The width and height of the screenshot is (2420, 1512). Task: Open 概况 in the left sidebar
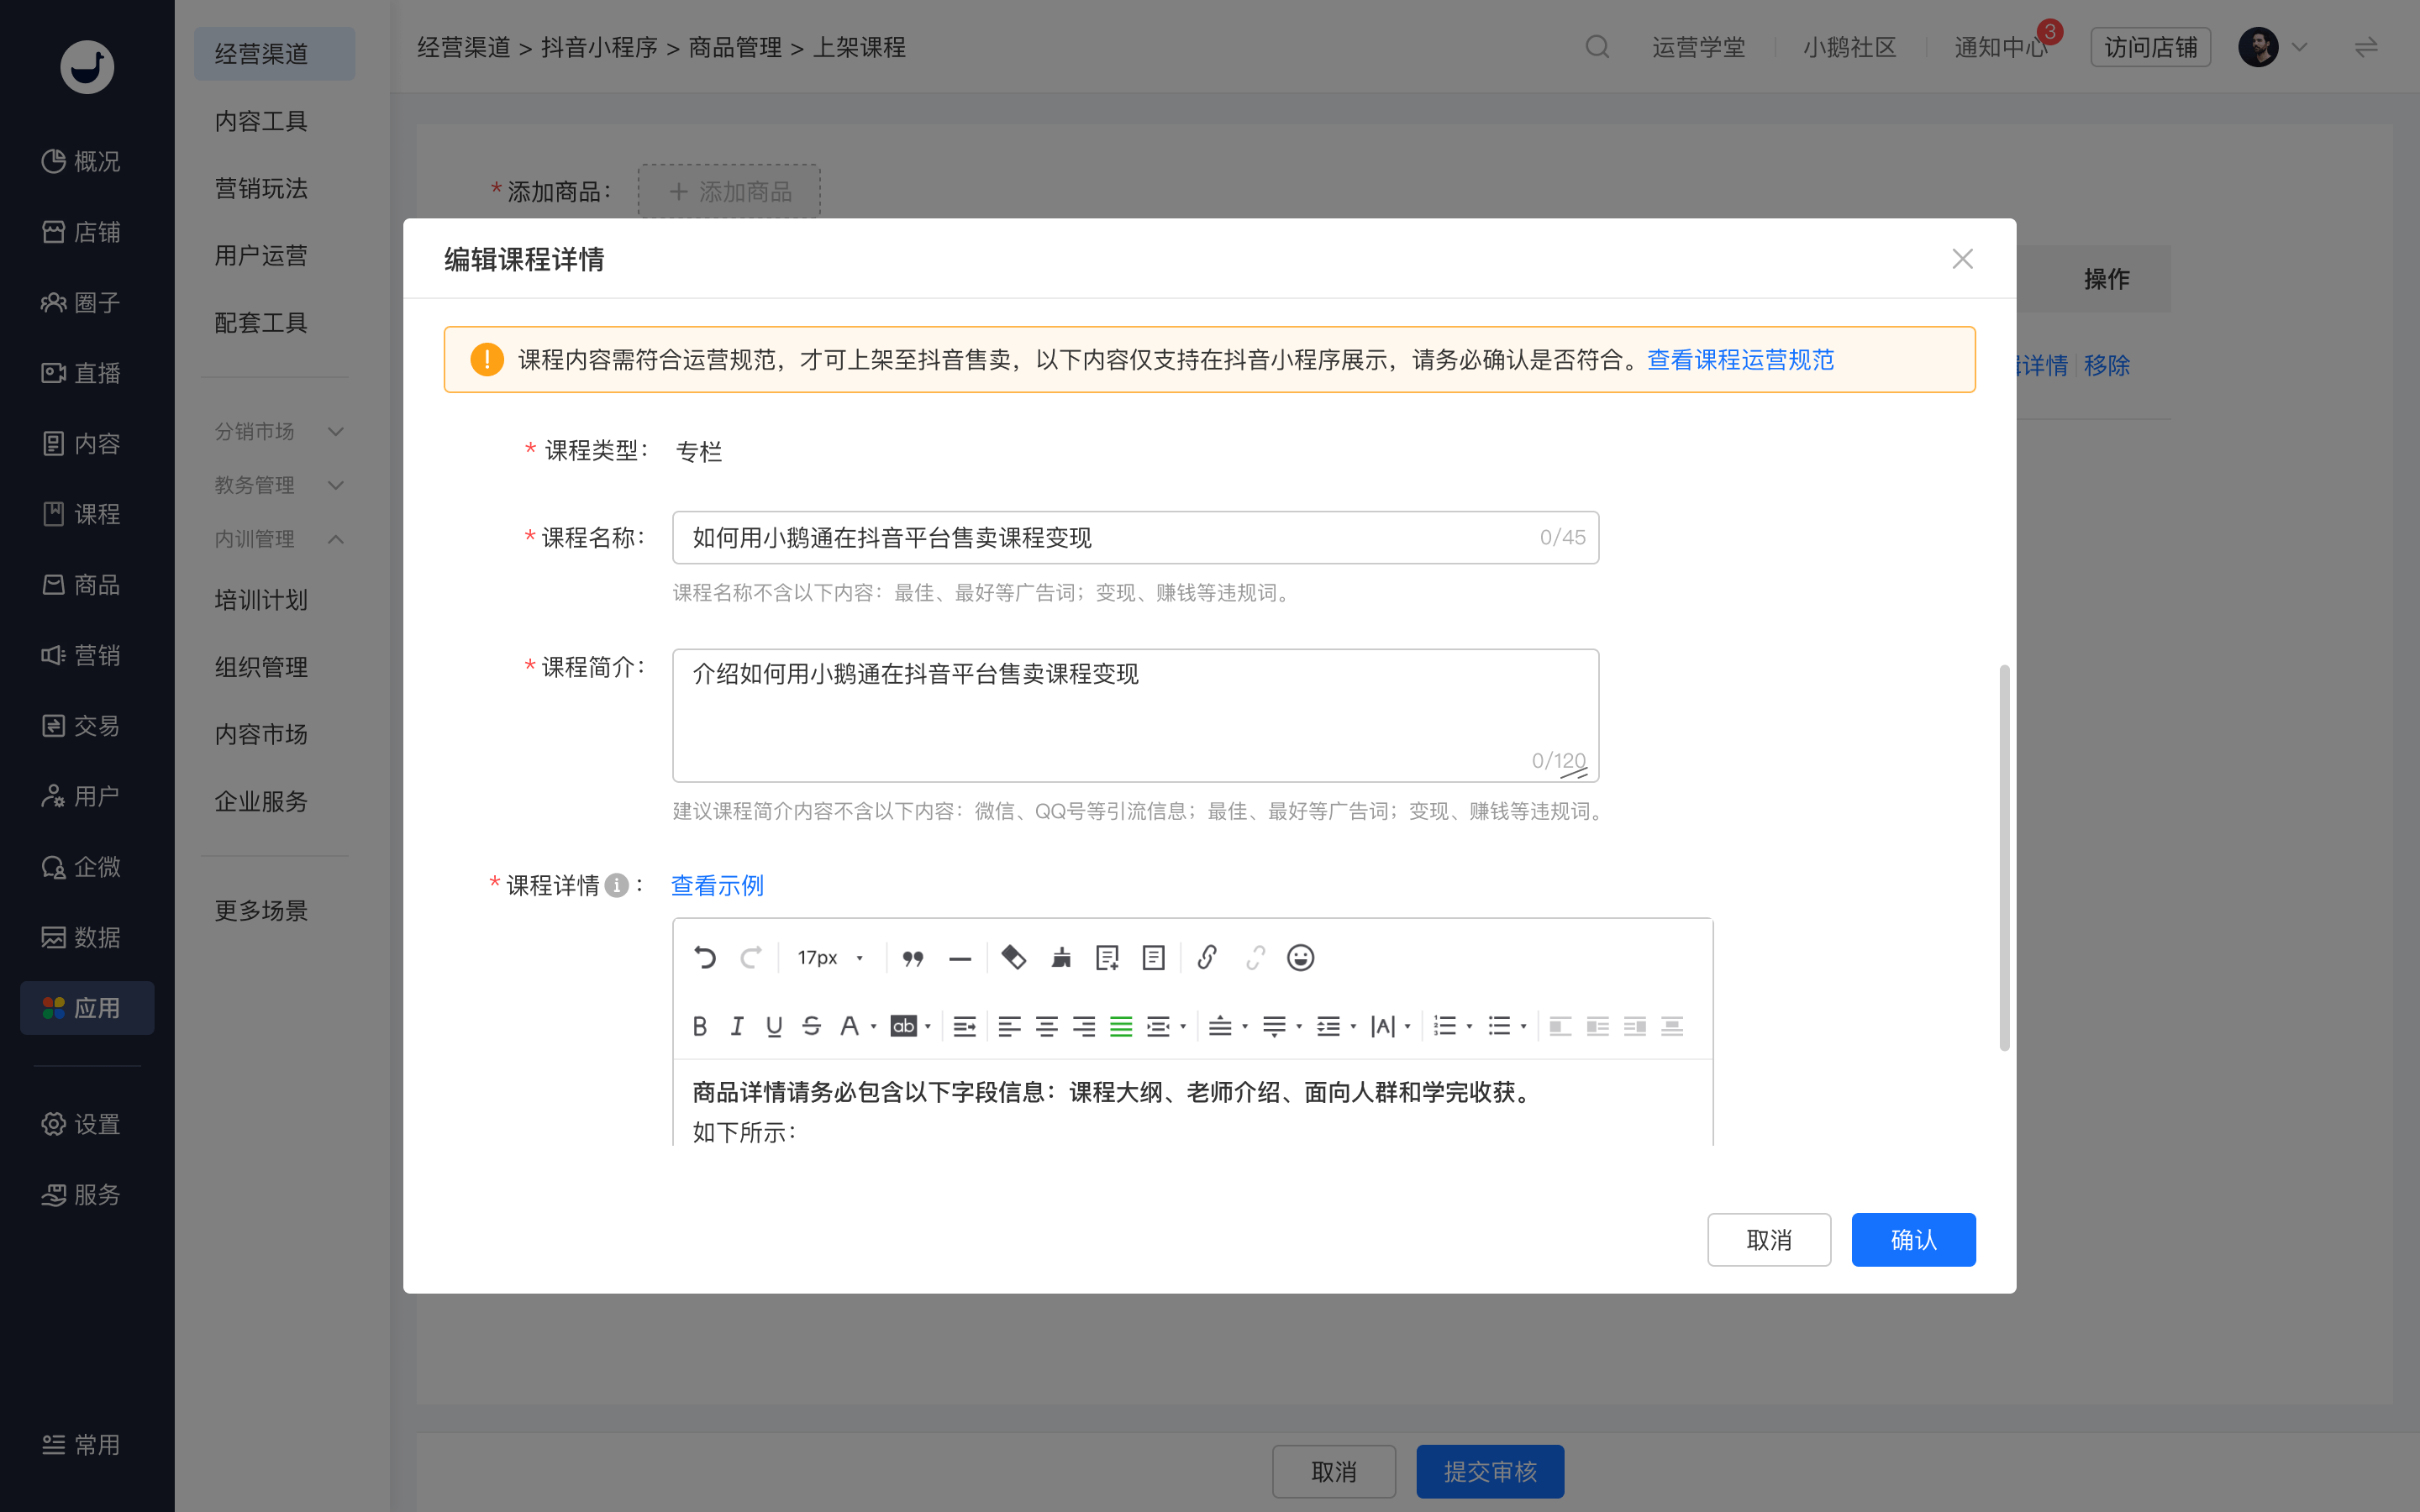pos(81,161)
